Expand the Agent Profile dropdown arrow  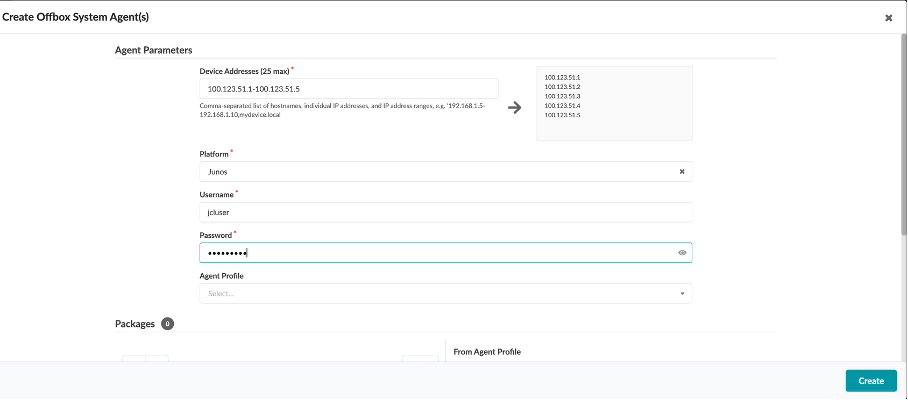682,294
